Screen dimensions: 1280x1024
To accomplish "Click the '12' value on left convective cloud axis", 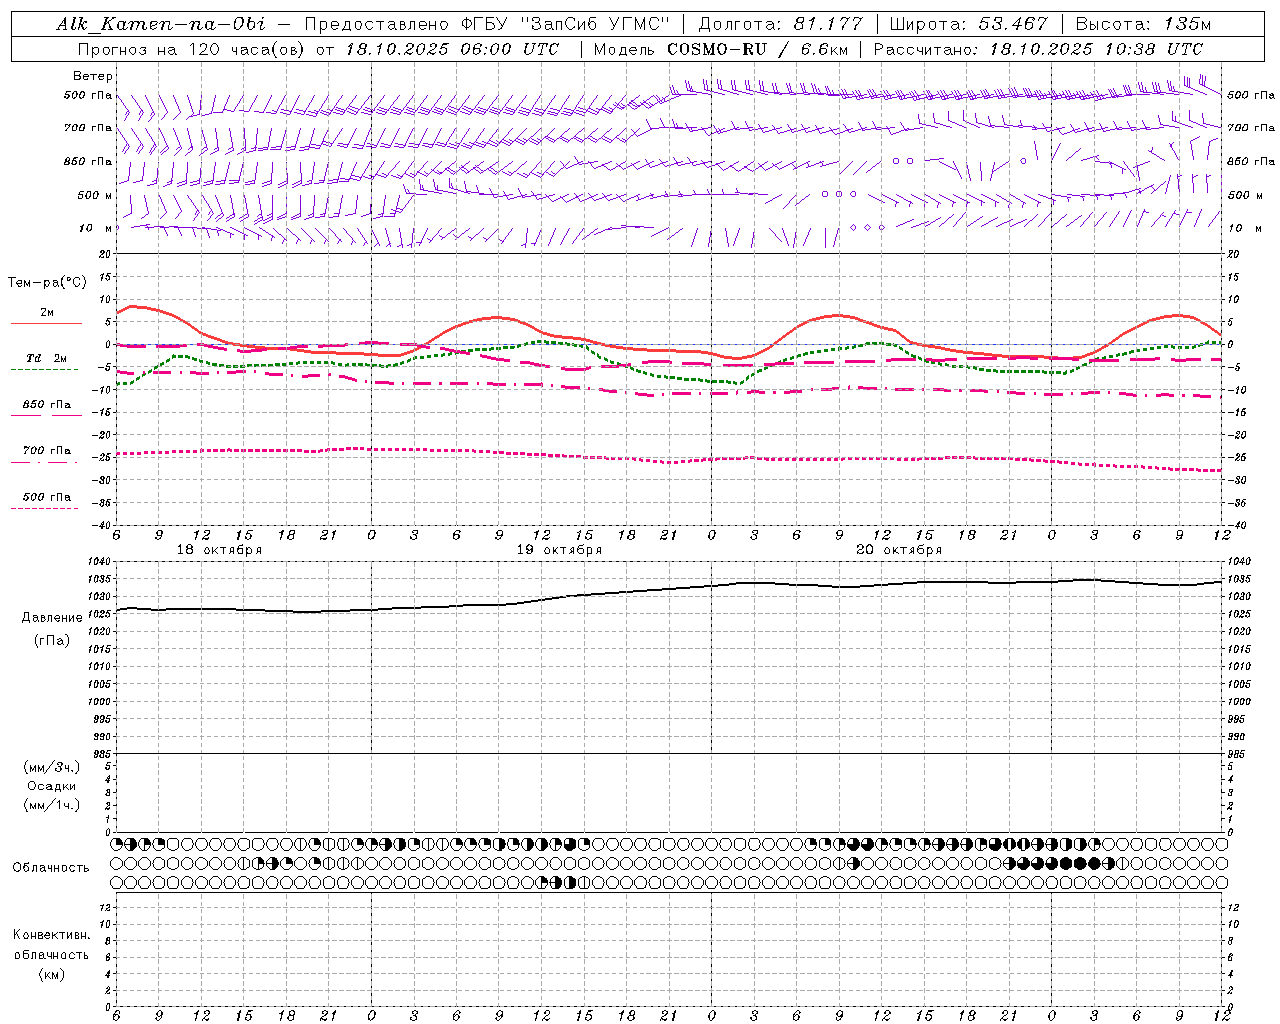I will [107, 907].
